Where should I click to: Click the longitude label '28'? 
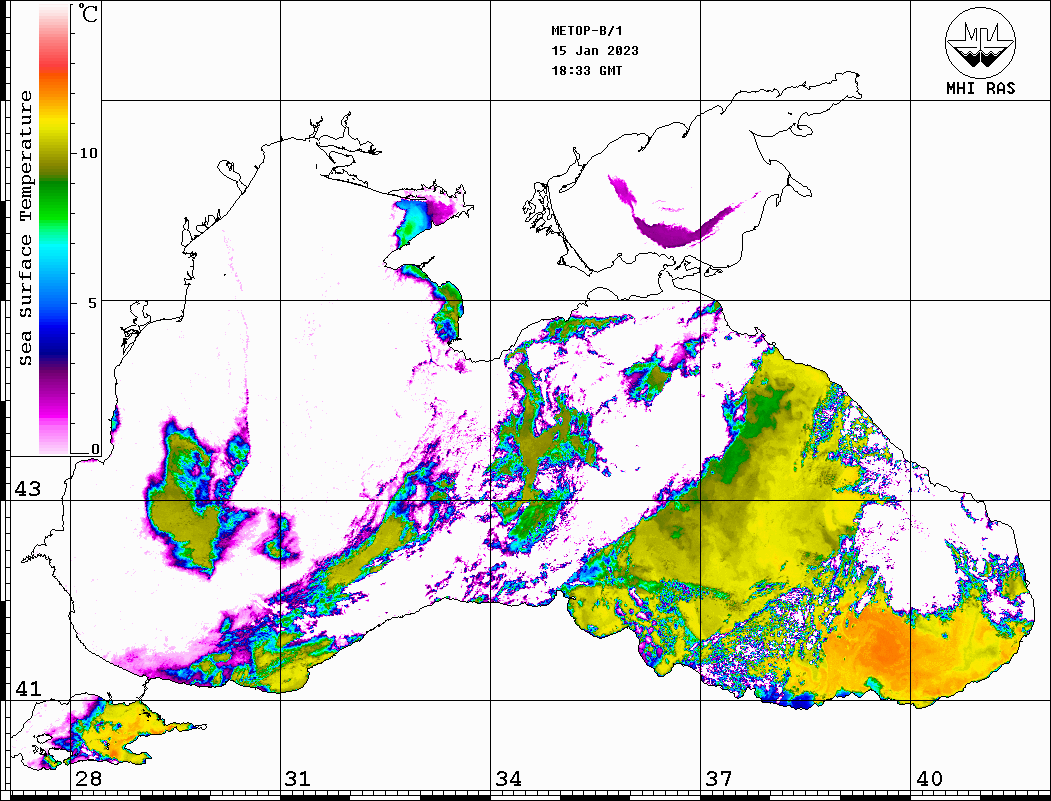pos(88,778)
